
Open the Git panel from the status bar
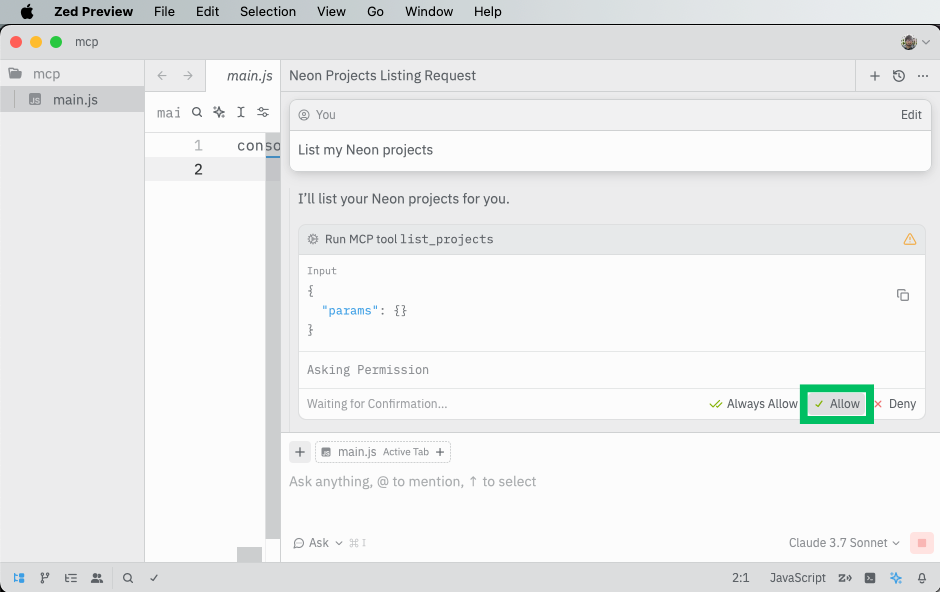44,578
